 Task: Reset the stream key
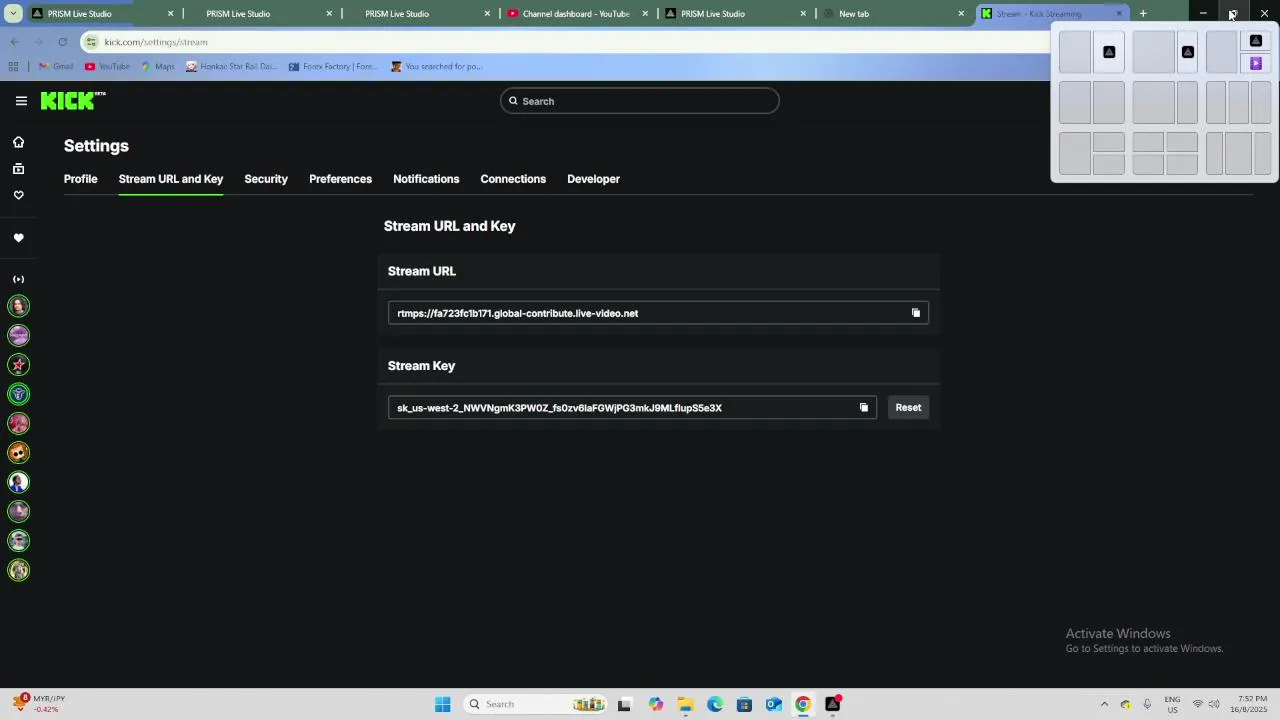(x=908, y=407)
